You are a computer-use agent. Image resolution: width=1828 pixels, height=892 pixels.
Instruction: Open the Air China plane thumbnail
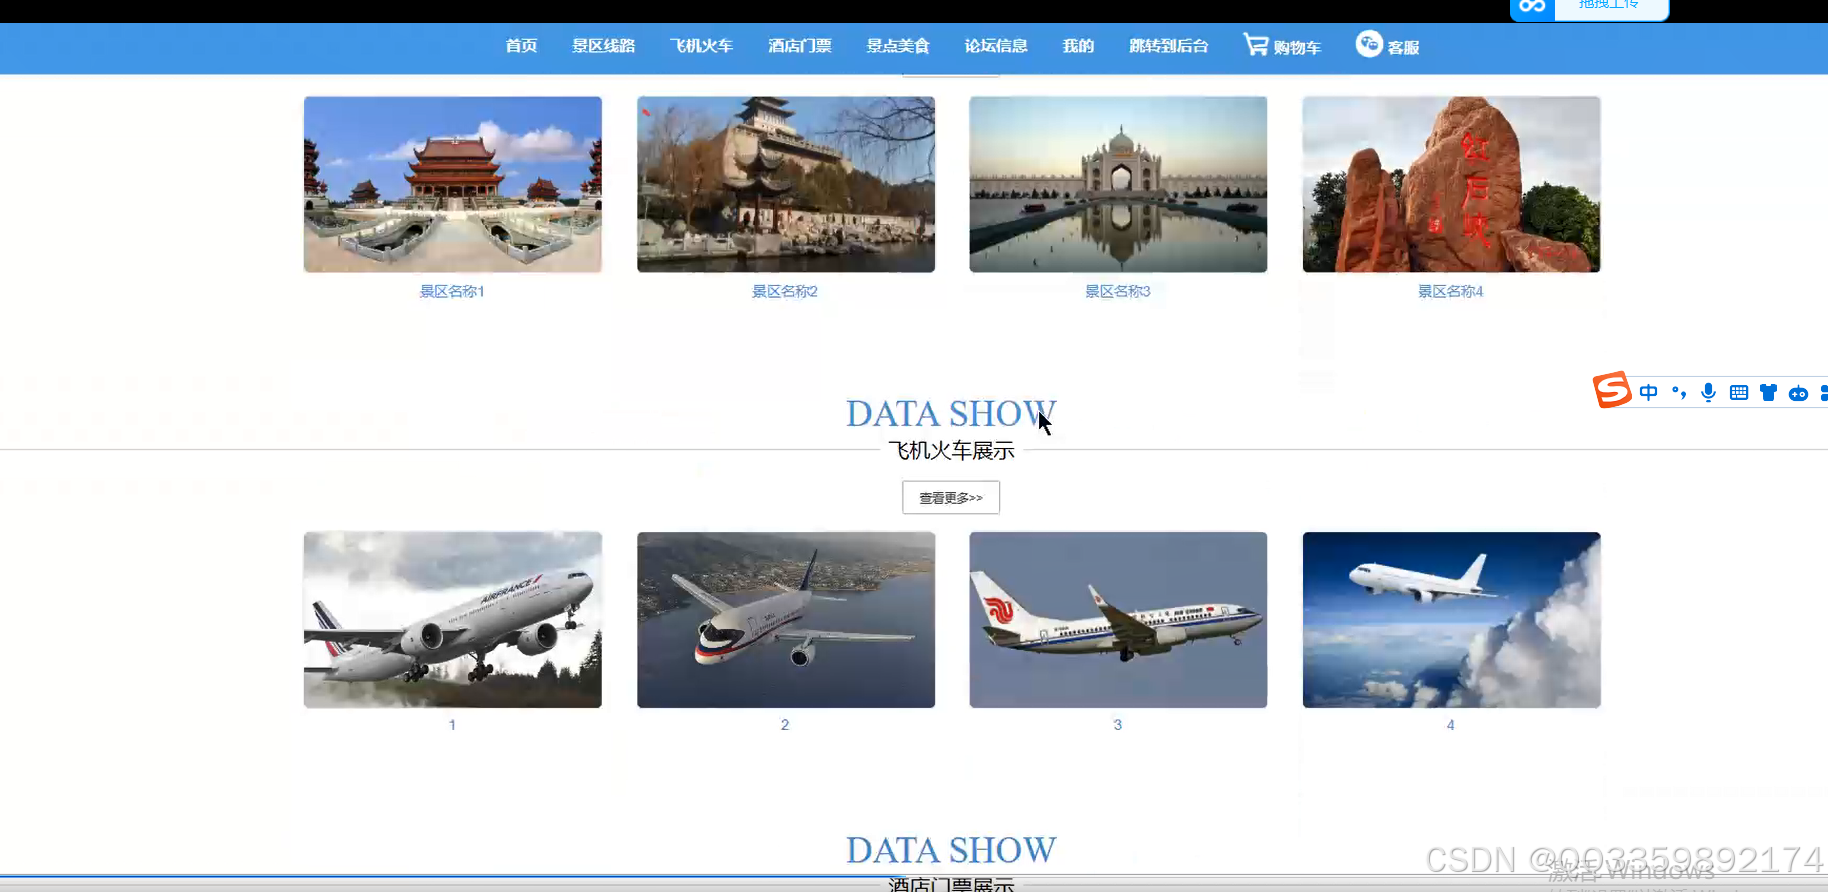pos(1118,620)
